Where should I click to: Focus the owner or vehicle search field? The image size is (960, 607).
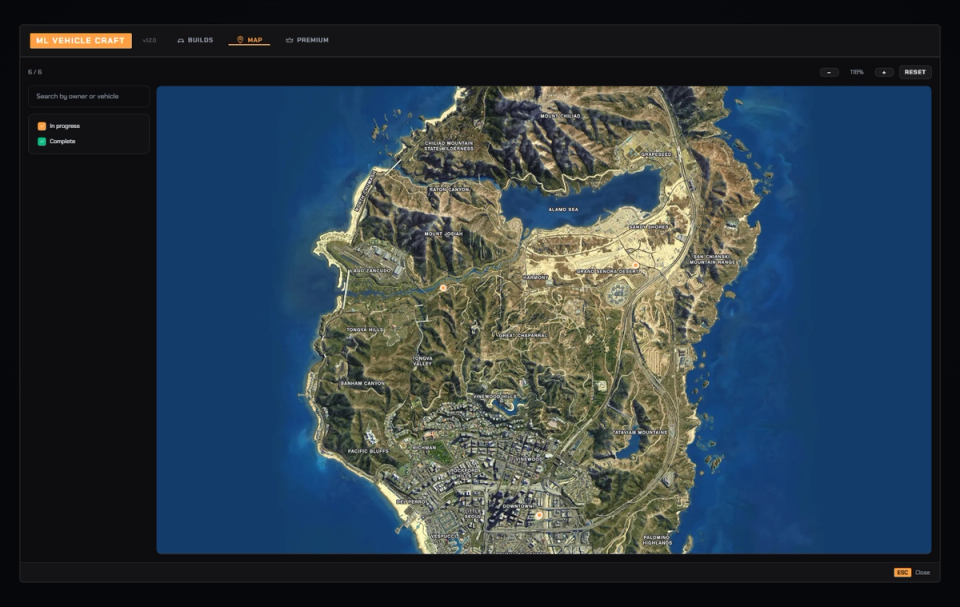coord(89,96)
